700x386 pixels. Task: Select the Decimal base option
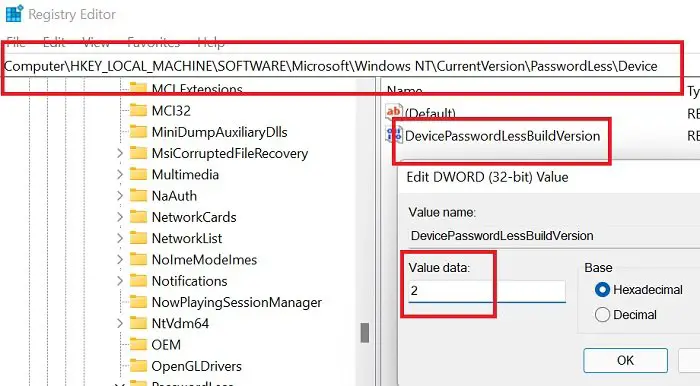[x=602, y=315]
